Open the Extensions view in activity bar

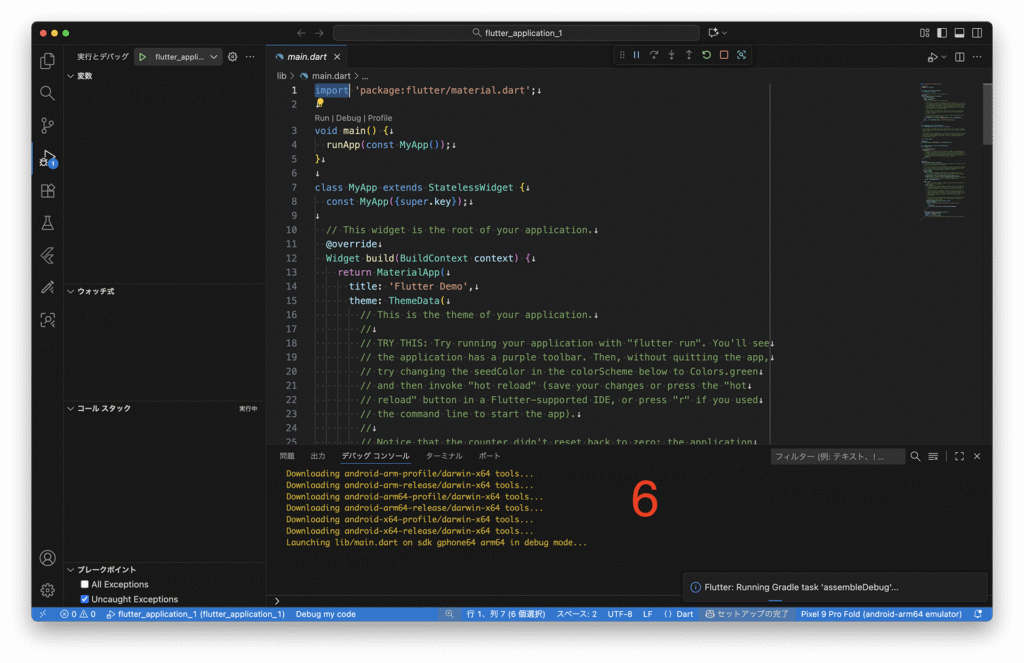click(47, 190)
